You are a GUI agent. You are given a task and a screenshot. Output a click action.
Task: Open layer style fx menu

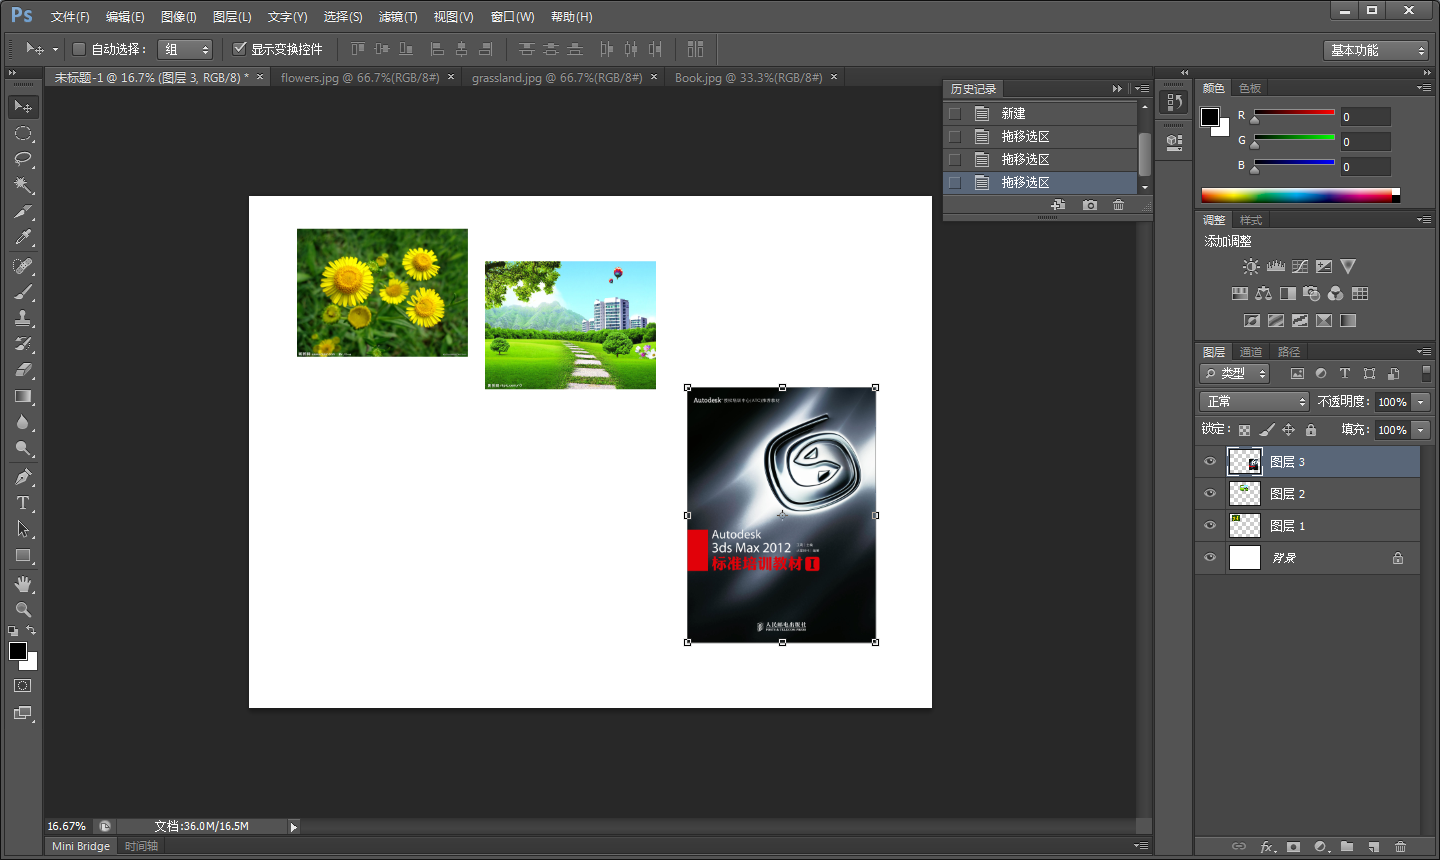click(x=1267, y=847)
